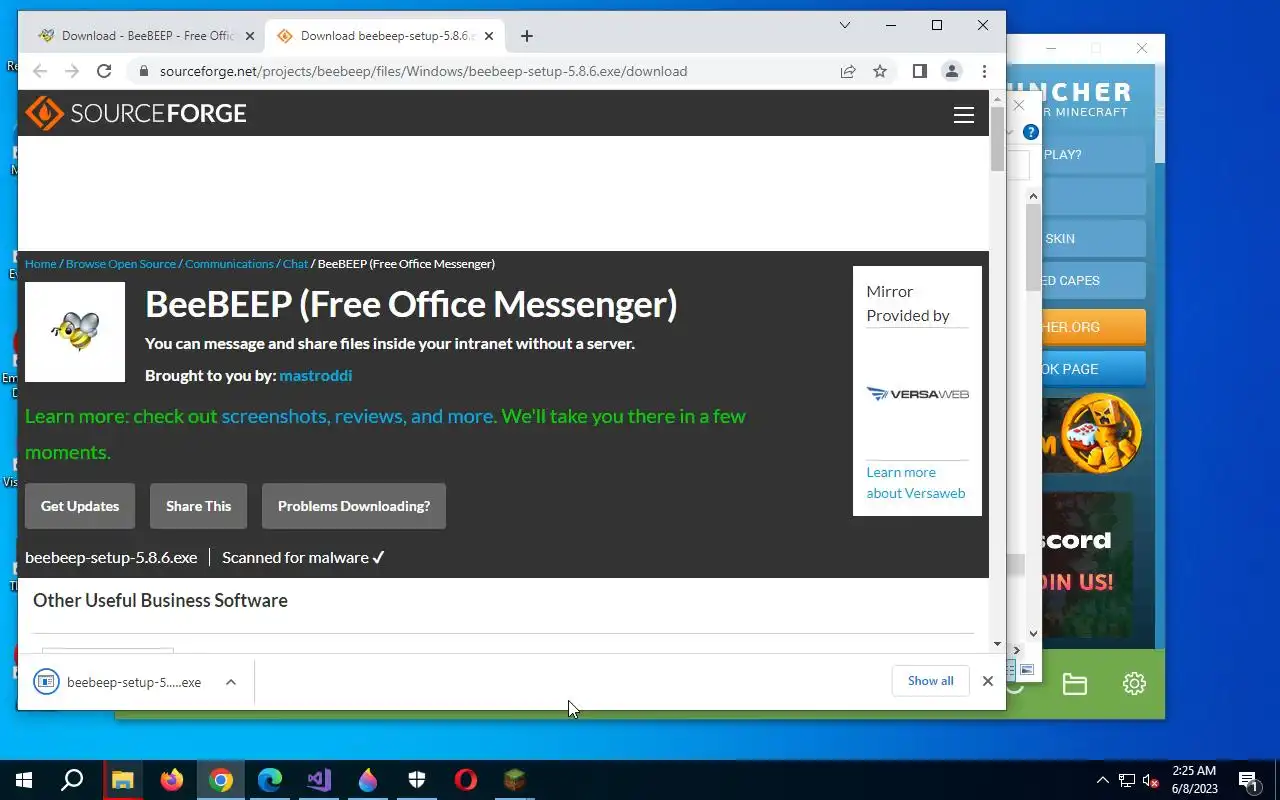This screenshot has height=800, width=1280.
Task: Click the page scrollbar down arrow
Action: tap(997, 645)
